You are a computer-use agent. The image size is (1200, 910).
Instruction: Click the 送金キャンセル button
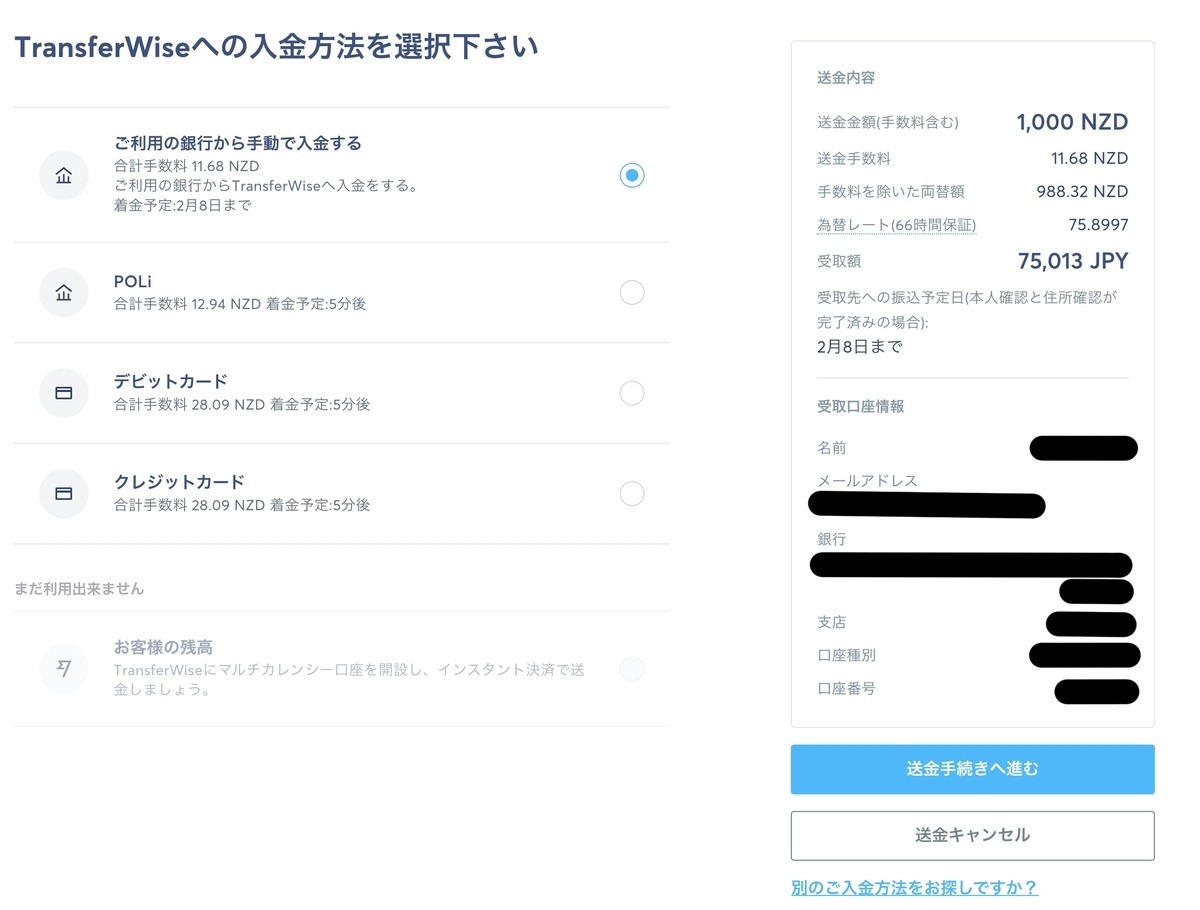[972, 835]
